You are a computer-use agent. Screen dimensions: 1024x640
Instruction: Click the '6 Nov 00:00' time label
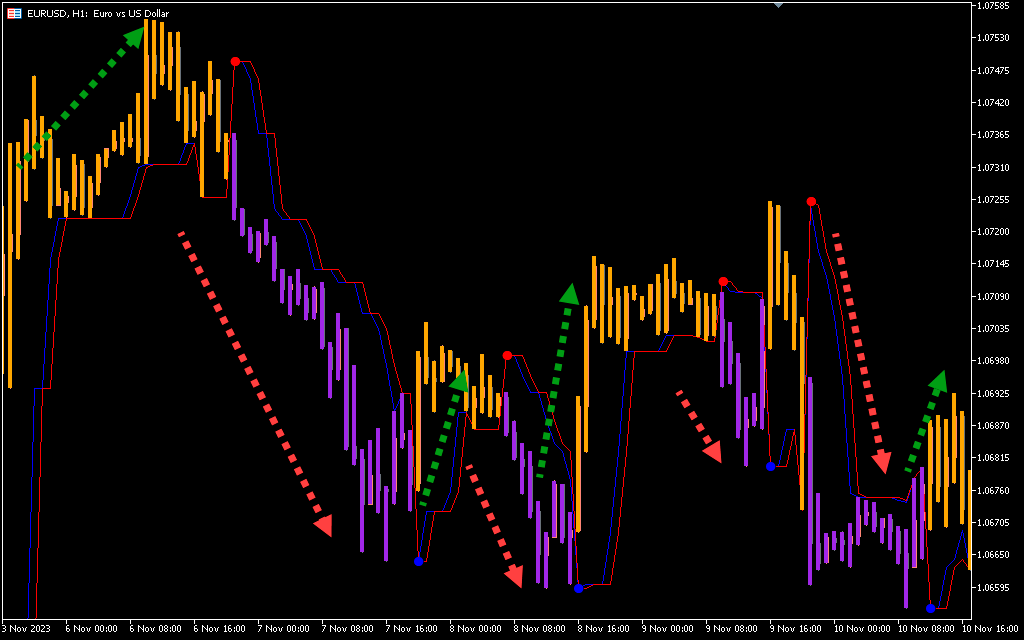coord(91,628)
